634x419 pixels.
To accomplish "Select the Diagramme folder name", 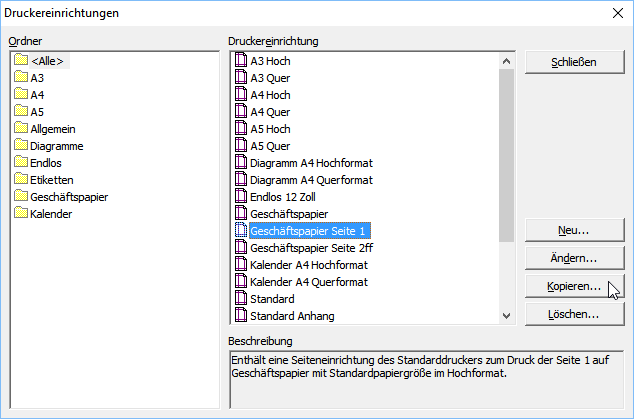I will pyautogui.click(x=57, y=146).
